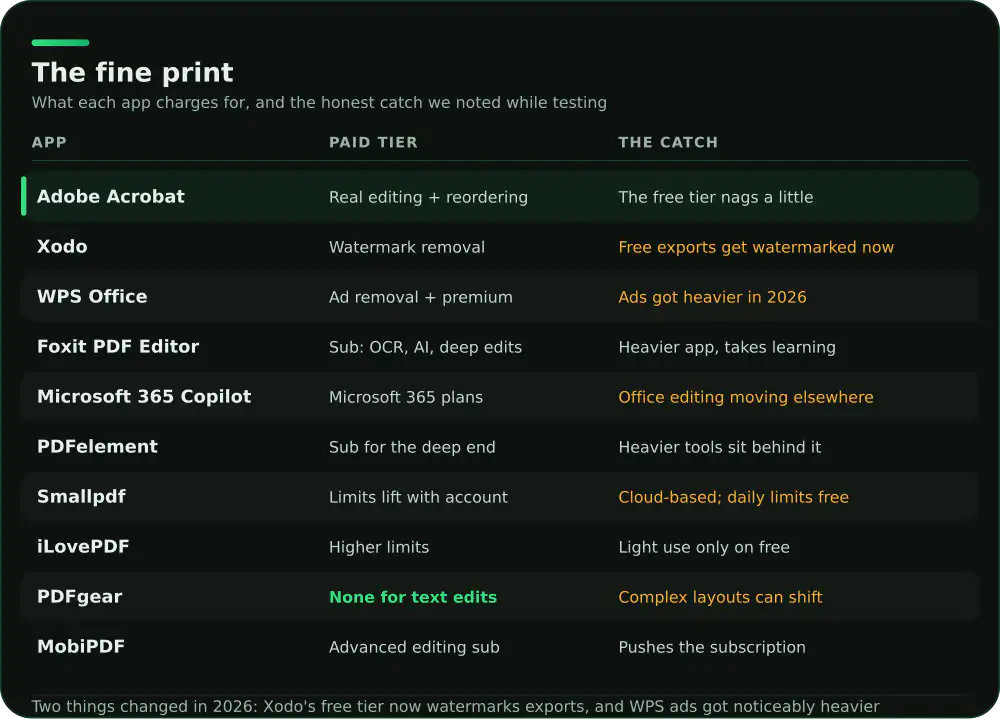1000x719 pixels.
Task: Click green 'None for text edits'
Action: [x=413, y=597]
